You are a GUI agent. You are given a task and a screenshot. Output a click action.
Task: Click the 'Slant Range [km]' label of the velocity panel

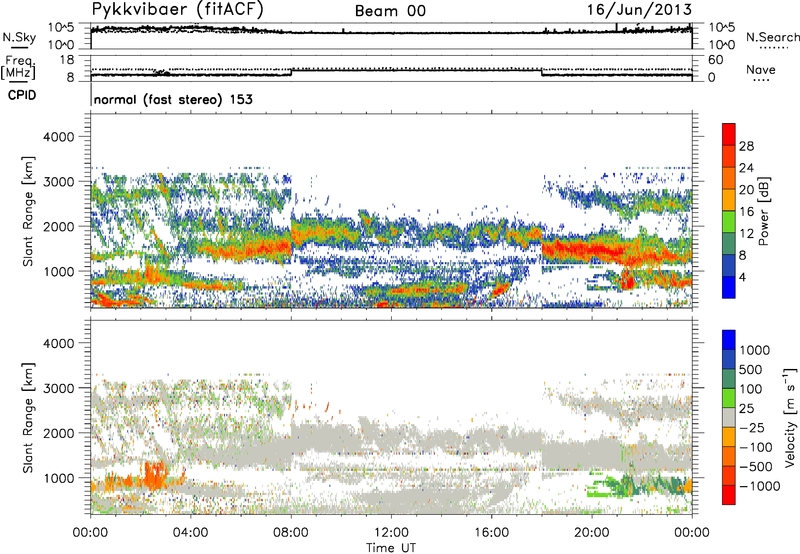pyautogui.click(x=28, y=417)
